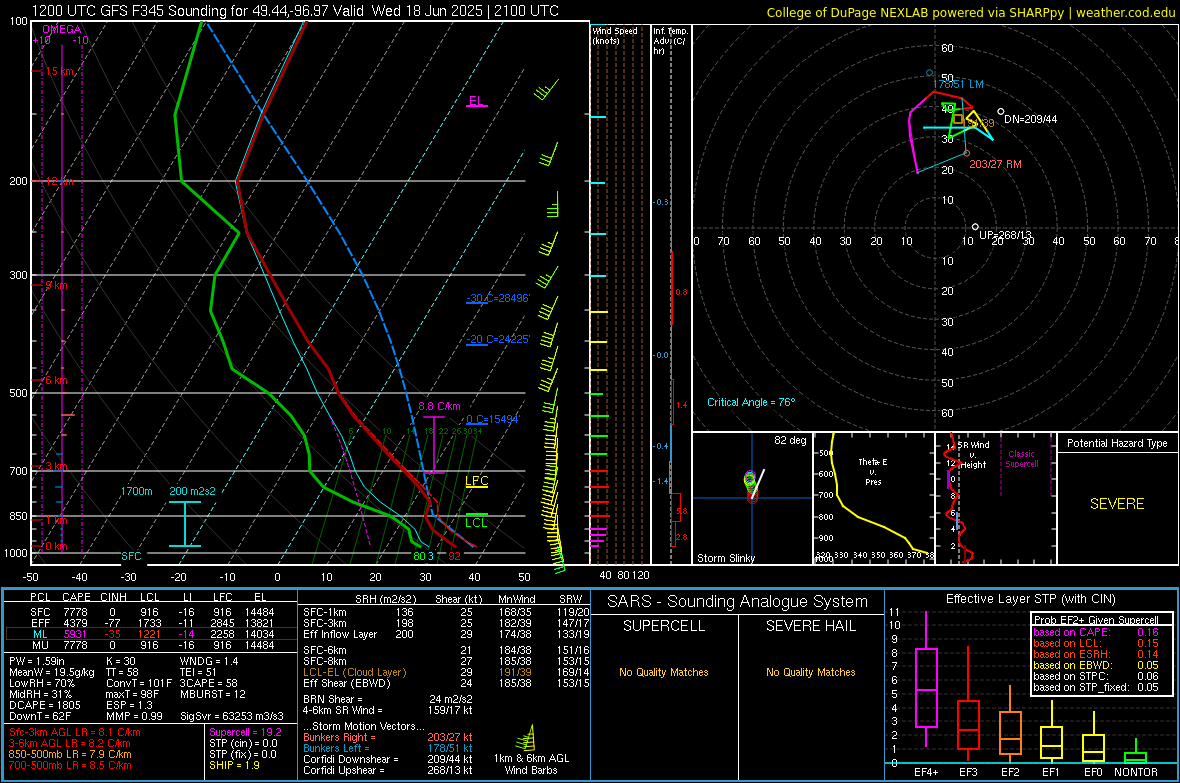Click the 'based on CAPE:' probability row
This screenshot has width=1180, height=783.
pos(1096,632)
